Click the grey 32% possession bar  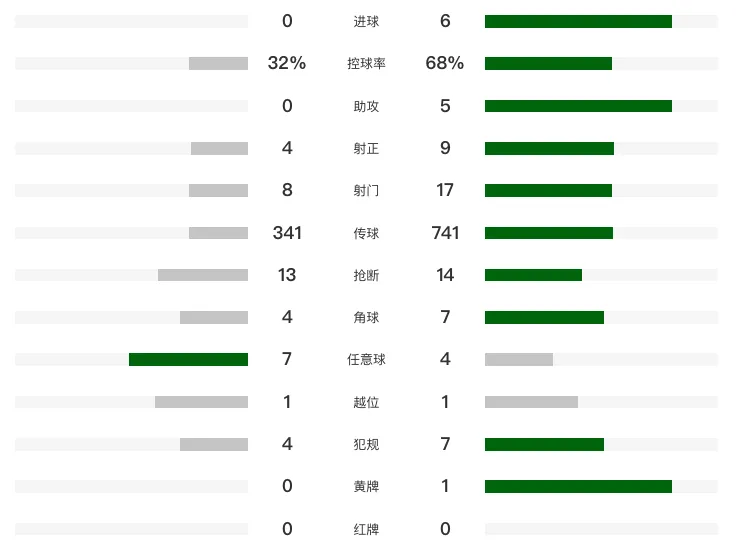pos(218,63)
